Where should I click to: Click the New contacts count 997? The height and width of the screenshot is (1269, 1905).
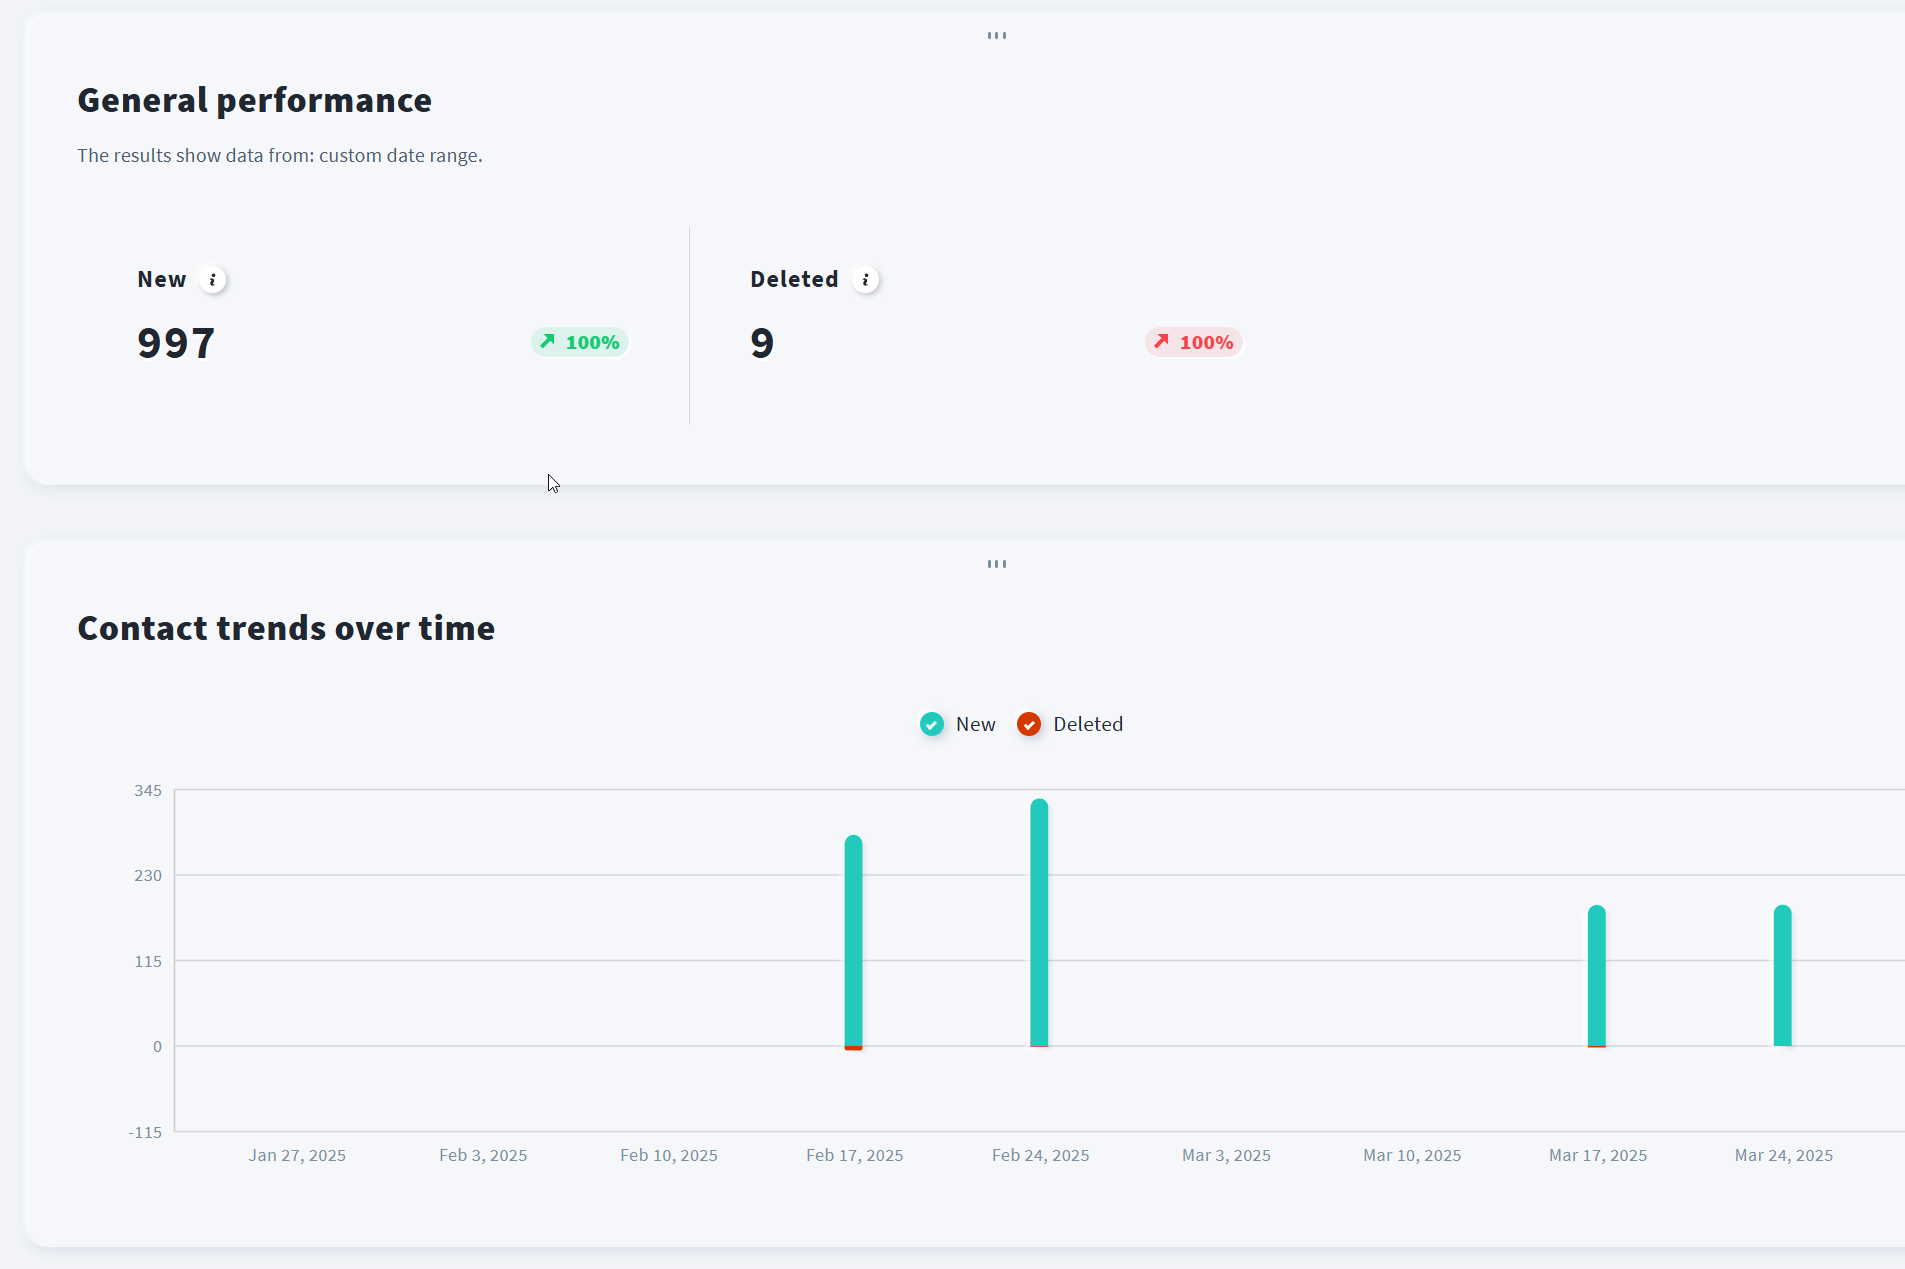pos(176,343)
